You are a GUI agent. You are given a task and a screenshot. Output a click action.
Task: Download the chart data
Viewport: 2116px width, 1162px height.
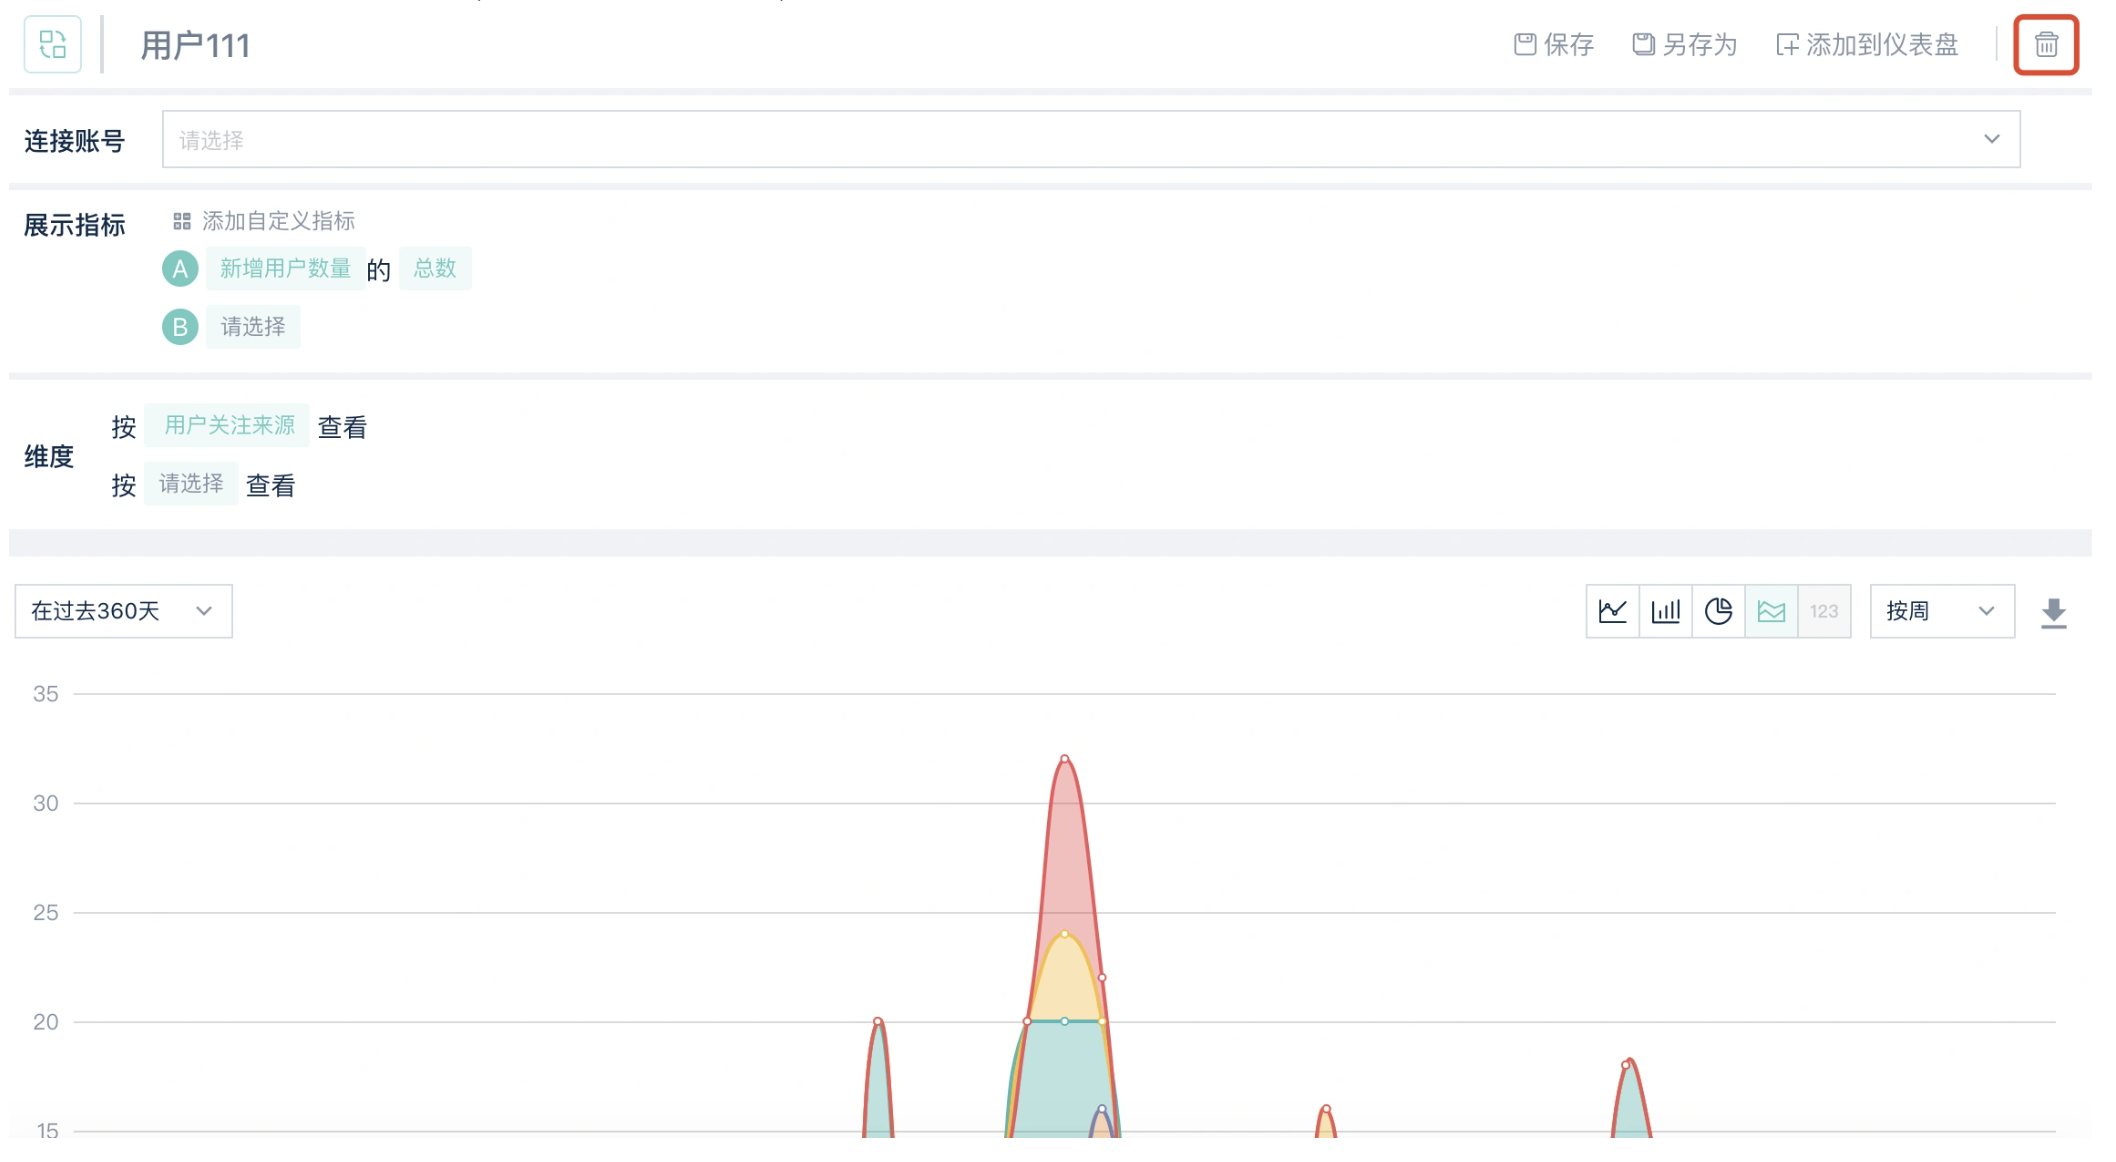click(2053, 613)
